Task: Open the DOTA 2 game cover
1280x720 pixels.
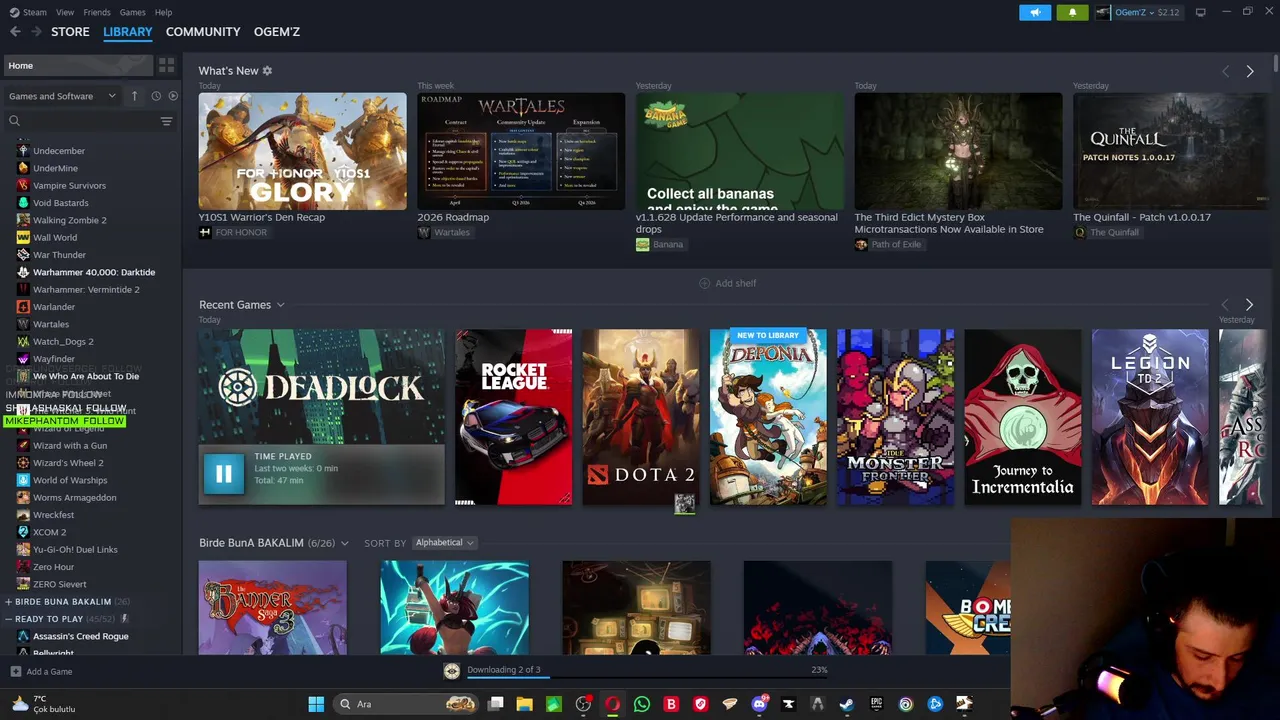Action: pos(640,417)
